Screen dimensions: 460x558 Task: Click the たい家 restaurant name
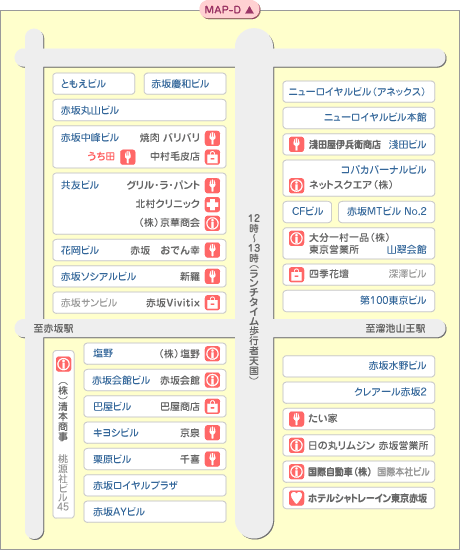323,418
